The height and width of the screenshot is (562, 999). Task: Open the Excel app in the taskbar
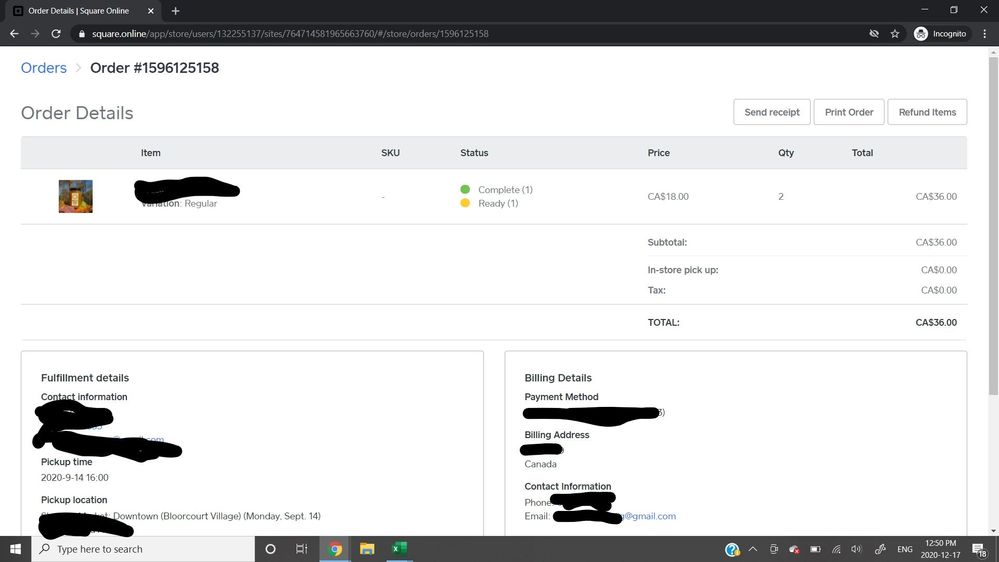pos(398,549)
